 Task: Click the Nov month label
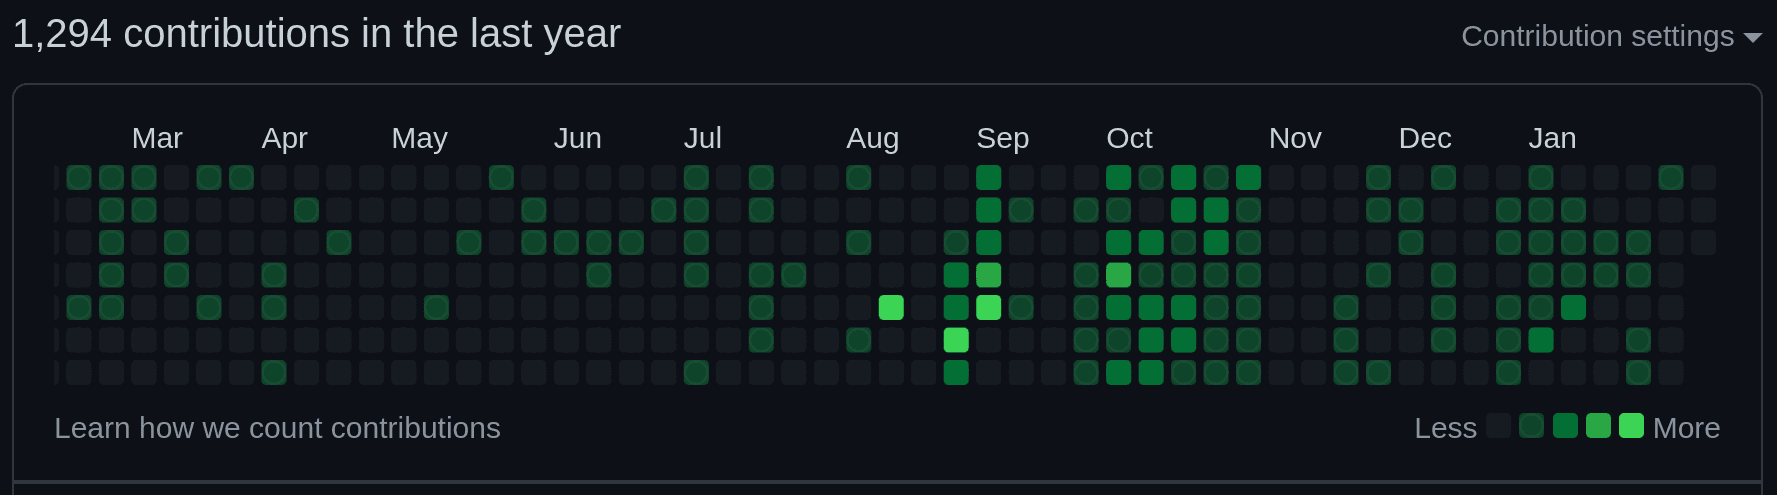(x=1295, y=138)
